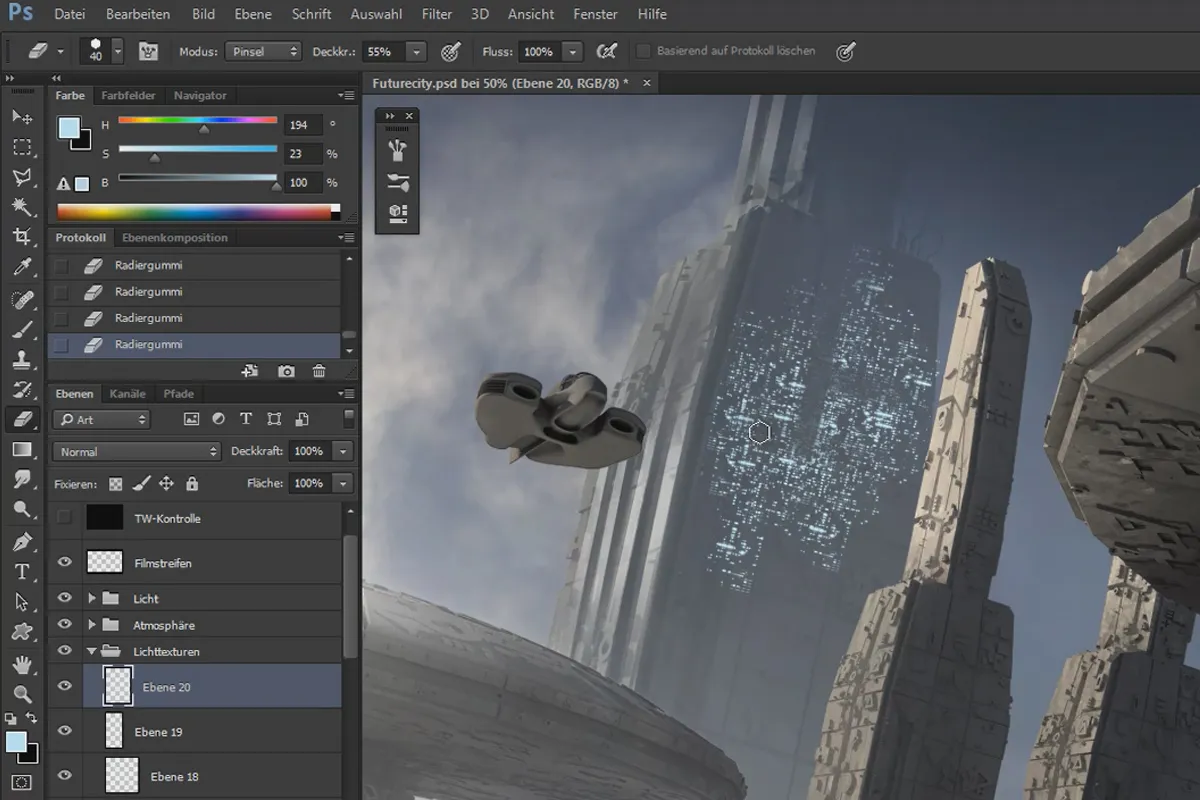Create new snapshot camera icon
Image resolution: width=1200 pixels, height=800 pixels.
[x=286, y=371]
